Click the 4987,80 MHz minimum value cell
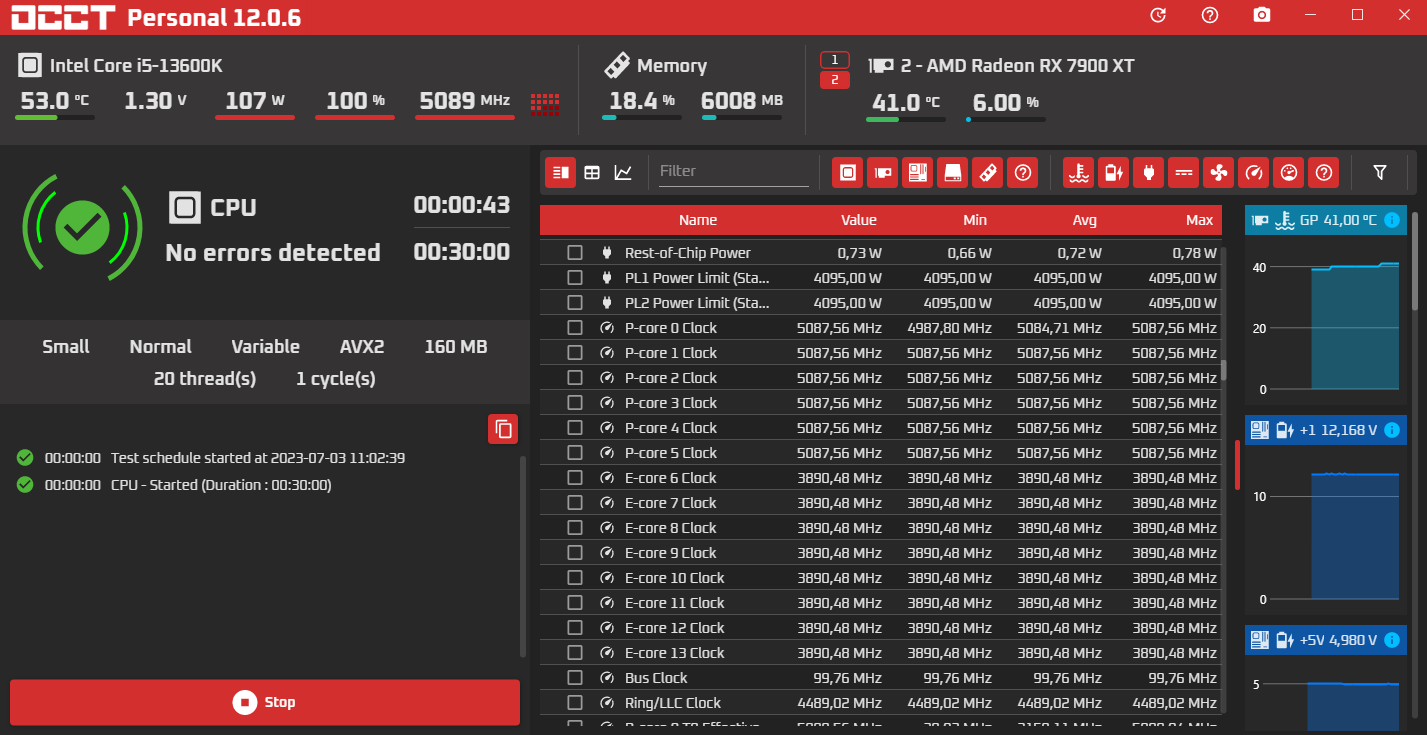 949,328
